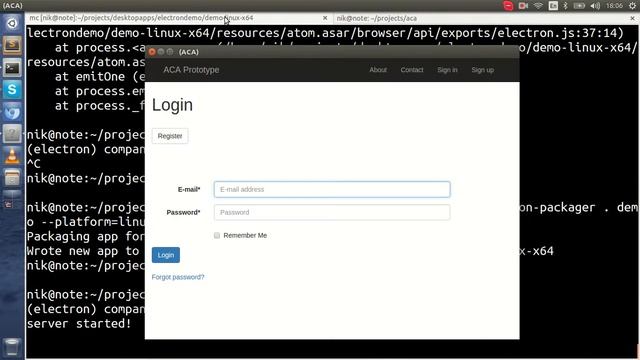Focus the Password input field
The height and width of the screenshot is (360, 640).
click(x=332, y=212)
